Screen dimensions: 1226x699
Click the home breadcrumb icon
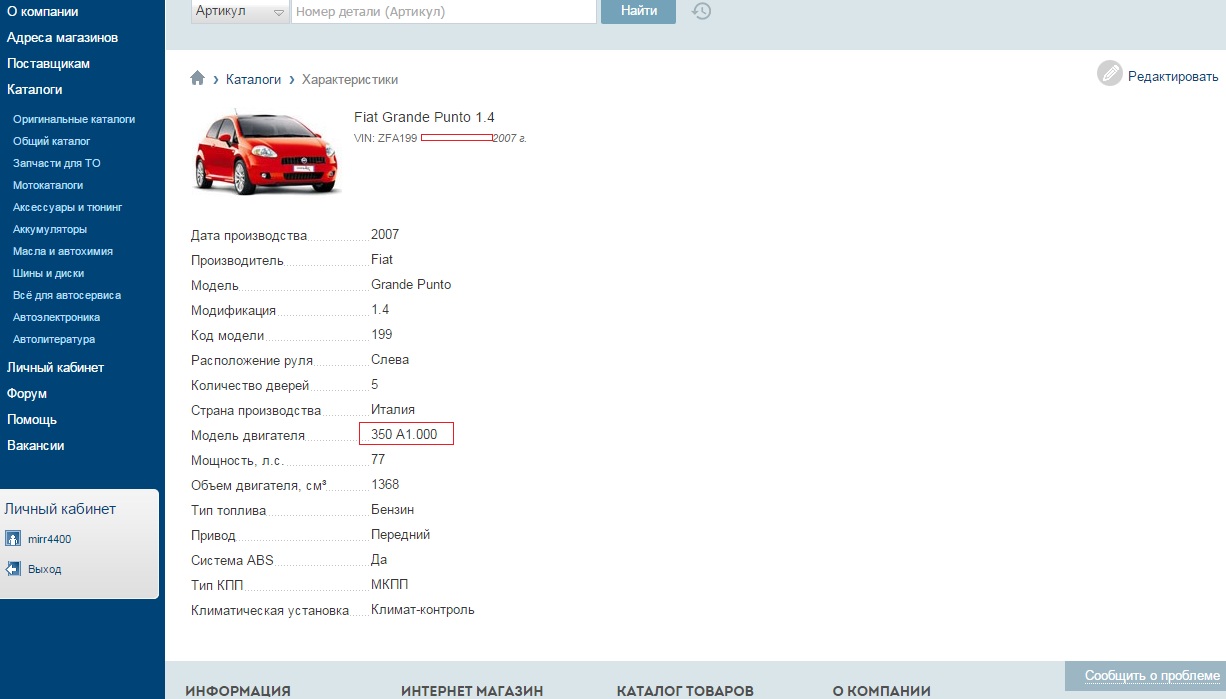[x=198, y=79]
